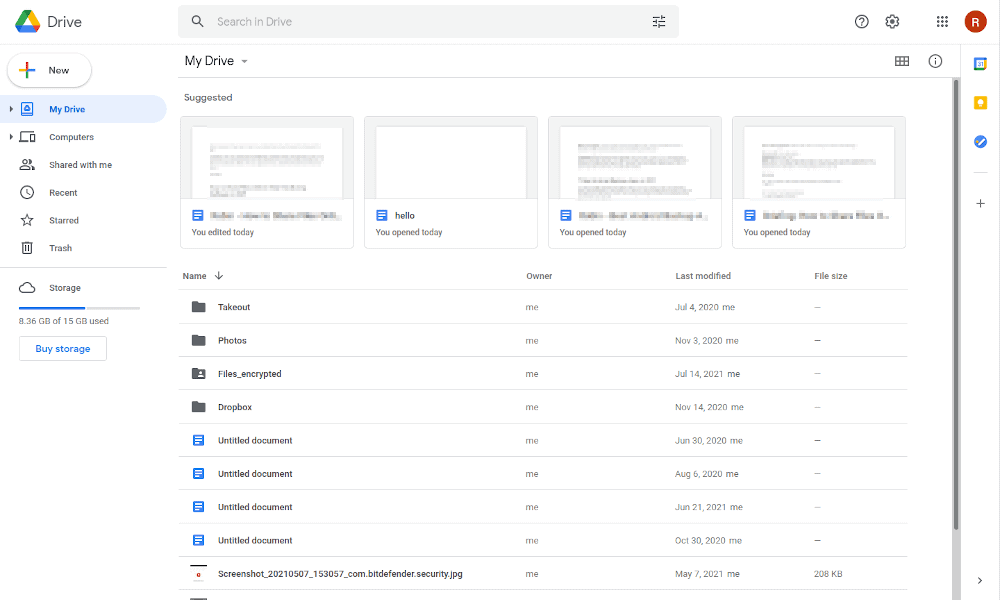Viewport: 1000px width, 600px height.
Task: Open Shared with me section
Action: 83,165
